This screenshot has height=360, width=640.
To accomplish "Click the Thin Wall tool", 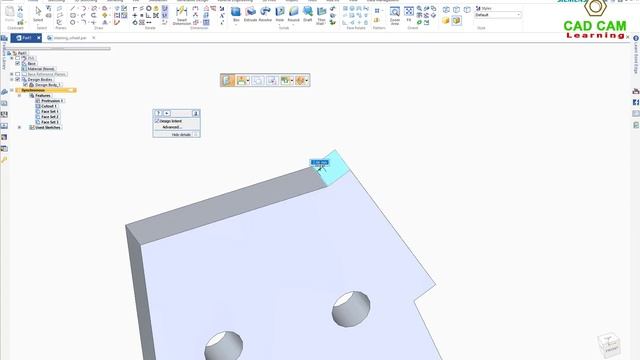I will pyautogui.click(x=322, y=15).
